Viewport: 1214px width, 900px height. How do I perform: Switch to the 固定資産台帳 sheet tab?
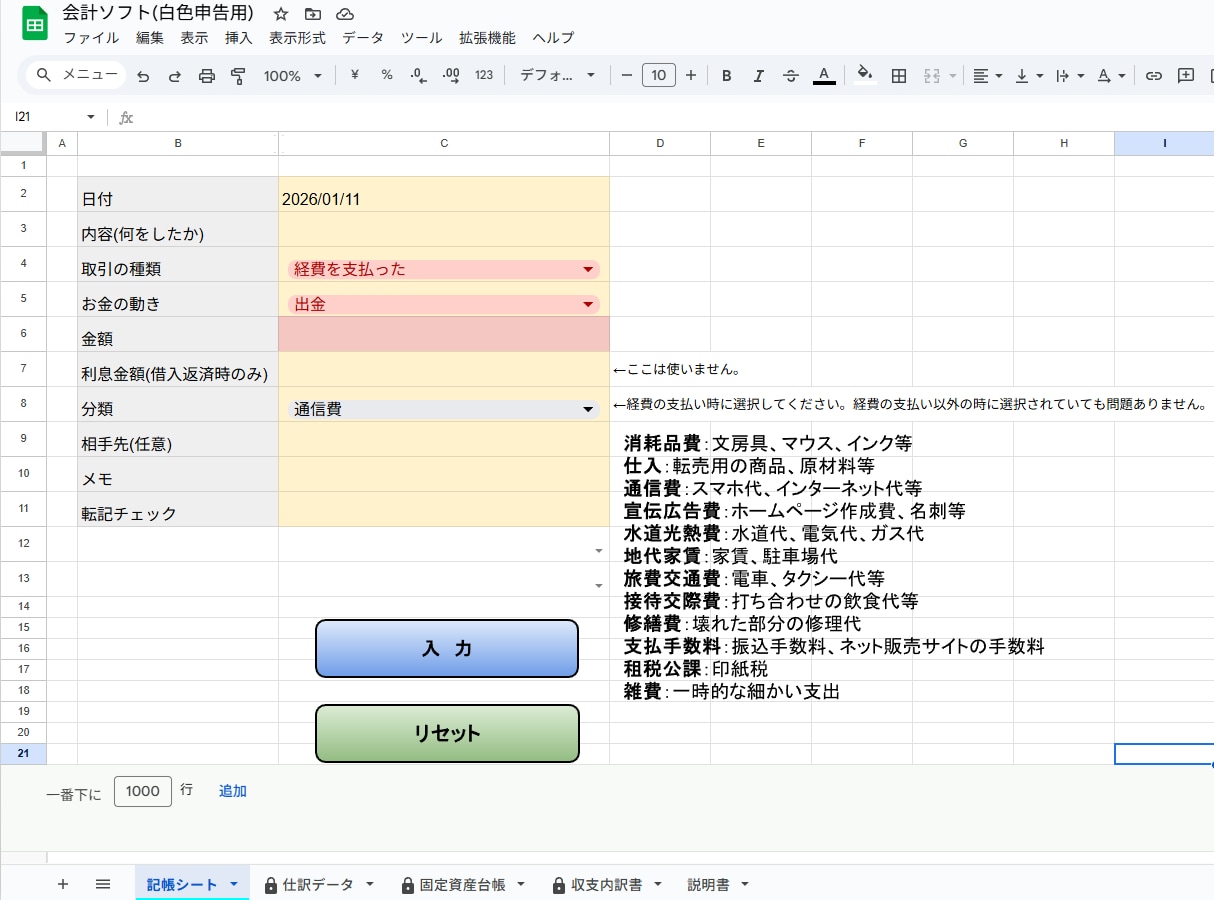click(462, 885)
